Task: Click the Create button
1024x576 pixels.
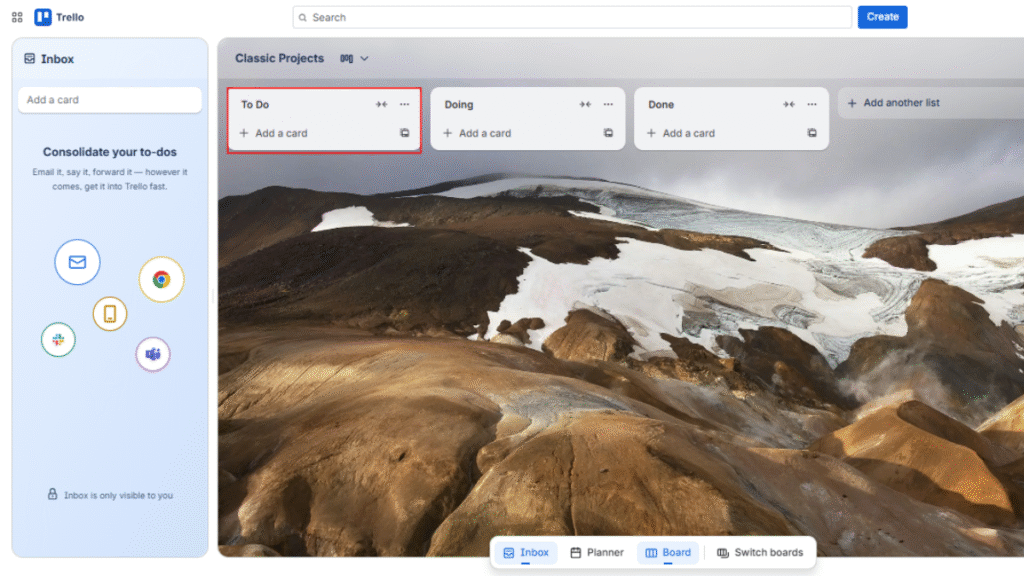Action: pyautogui.click(x=882, y=16)
